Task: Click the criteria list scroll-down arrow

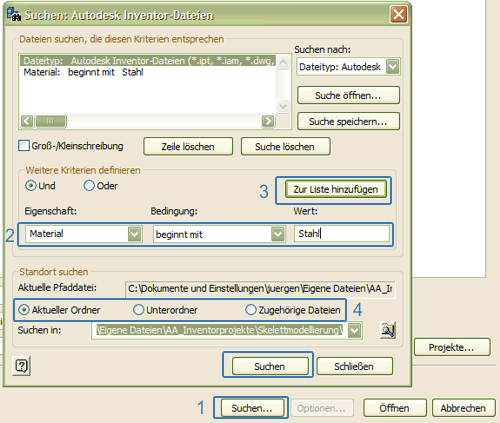Action: [x=283, y=107]
